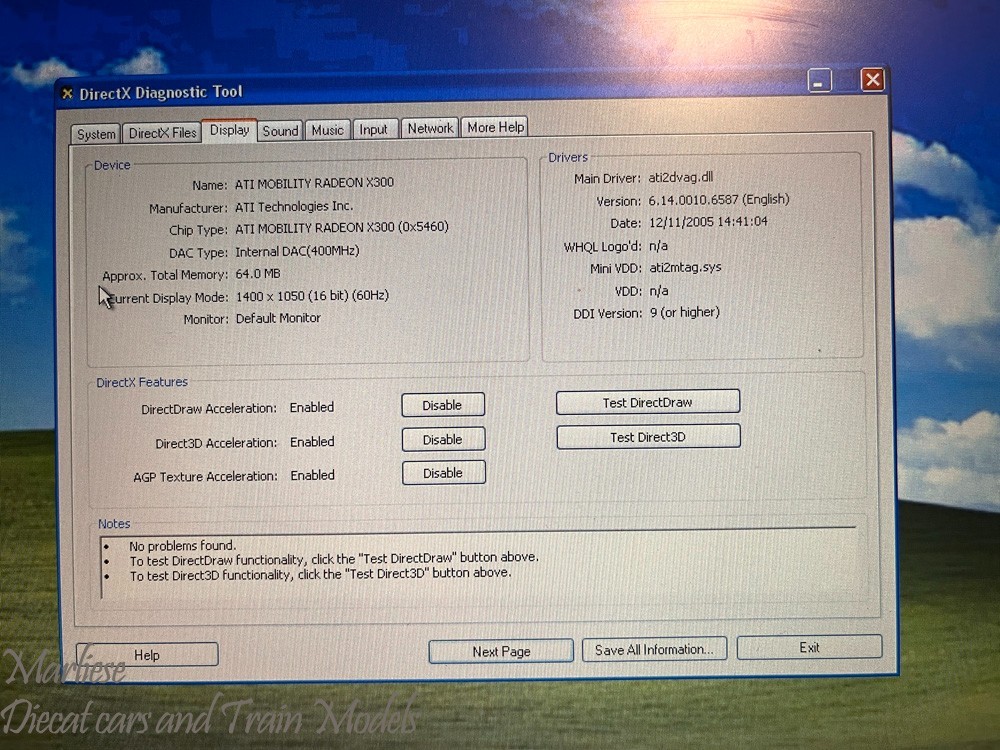This screenshot has height=750, width=1000.
Task: Run the Test Direct3D button
Action: tap(648, 437)
